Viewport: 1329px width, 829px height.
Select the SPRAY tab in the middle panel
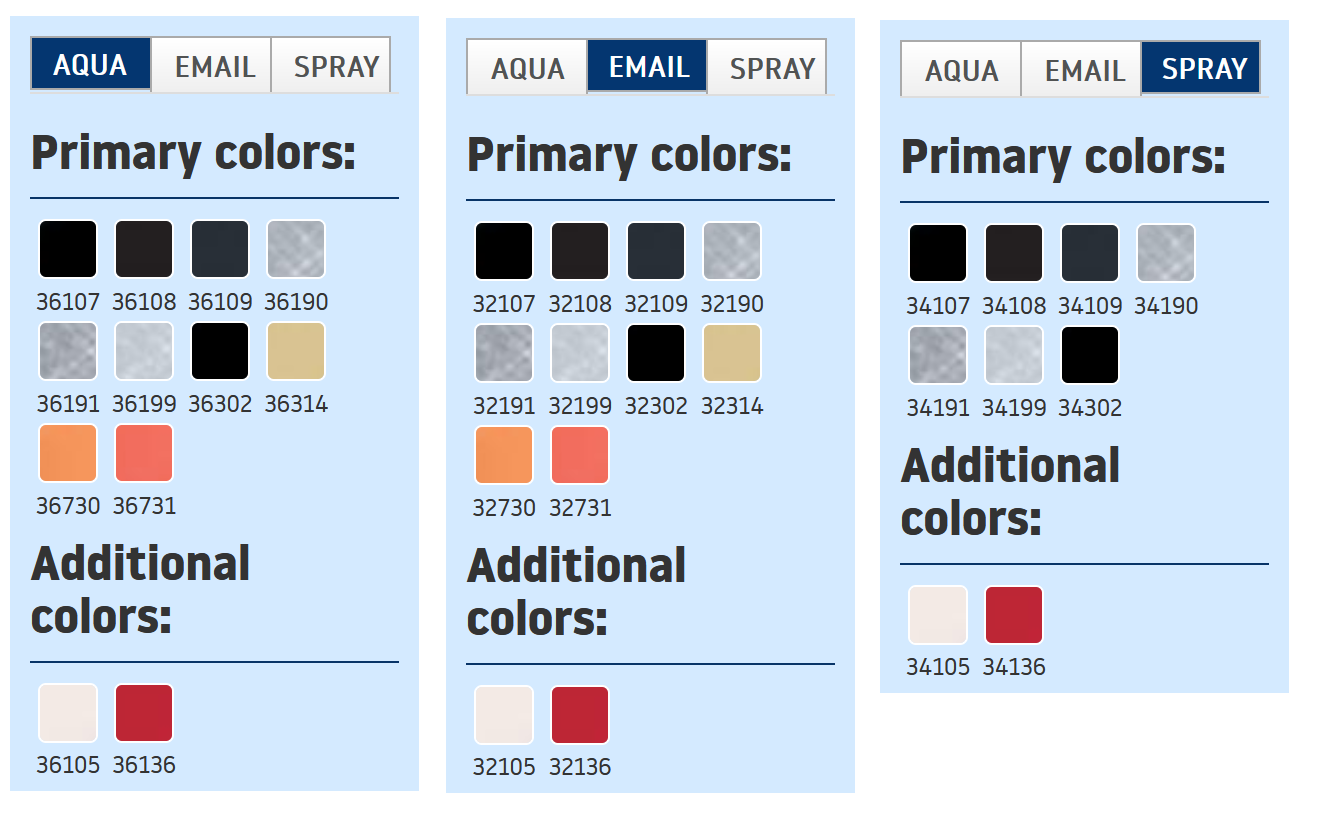pyautogui.click(x=770, y=68)
